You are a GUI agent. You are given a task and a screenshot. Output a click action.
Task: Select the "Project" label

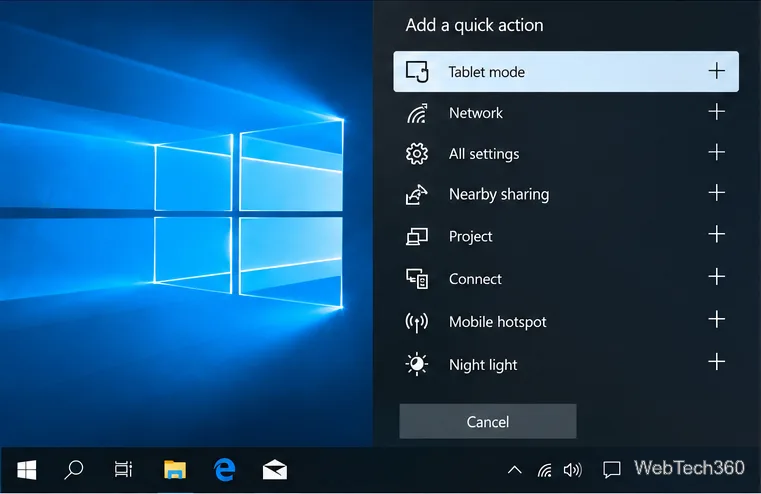tap(470, 236)
